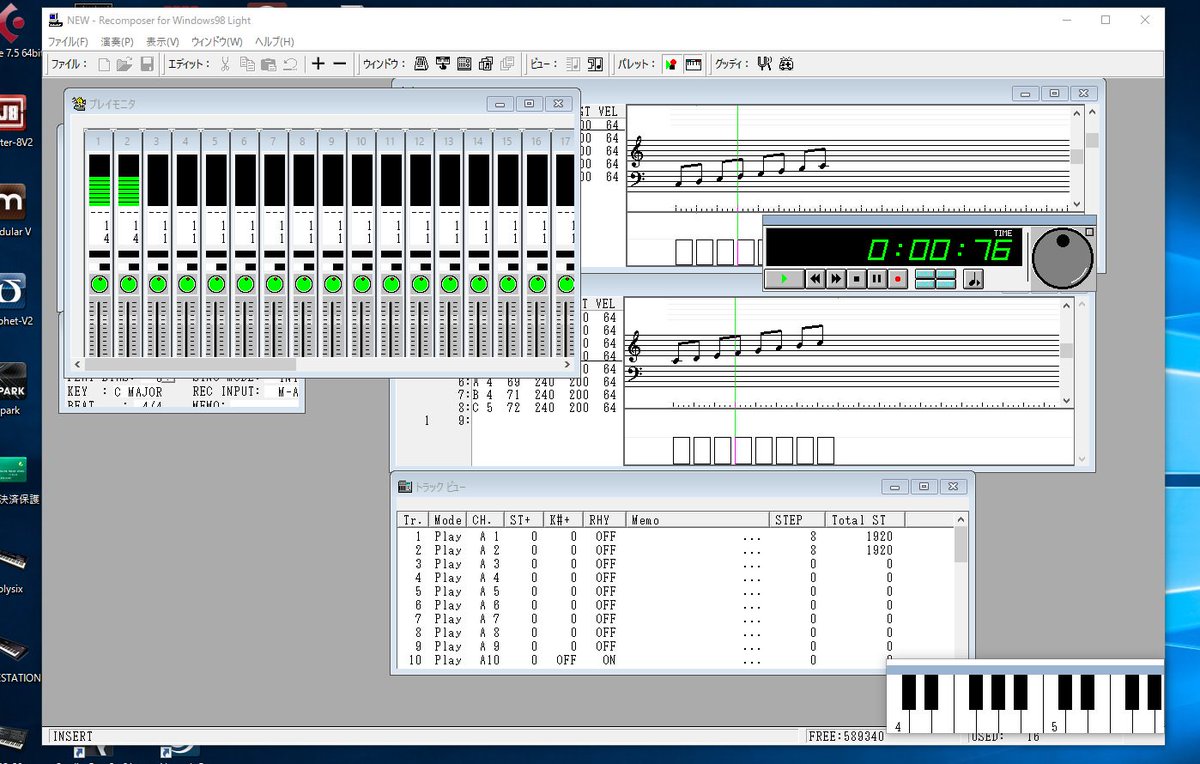Toggle the metronome note button on transport
Screen dimensions: 1200x764
[x=972, y=279]
